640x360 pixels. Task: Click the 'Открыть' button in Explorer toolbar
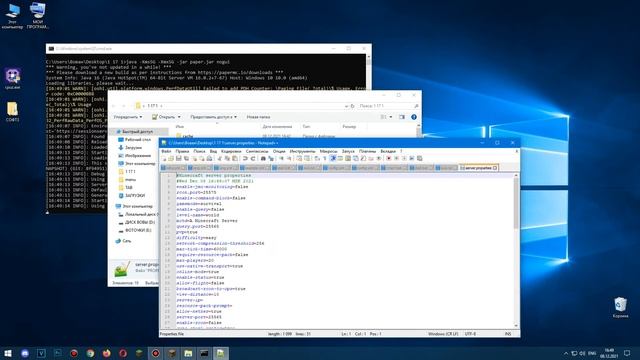(163, 117)
